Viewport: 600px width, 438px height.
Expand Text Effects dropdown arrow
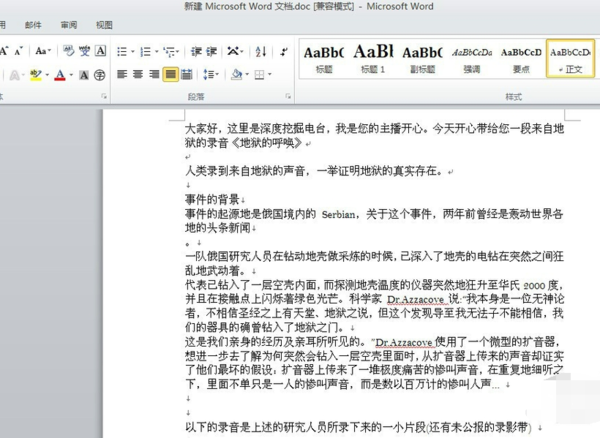point(23,75)
